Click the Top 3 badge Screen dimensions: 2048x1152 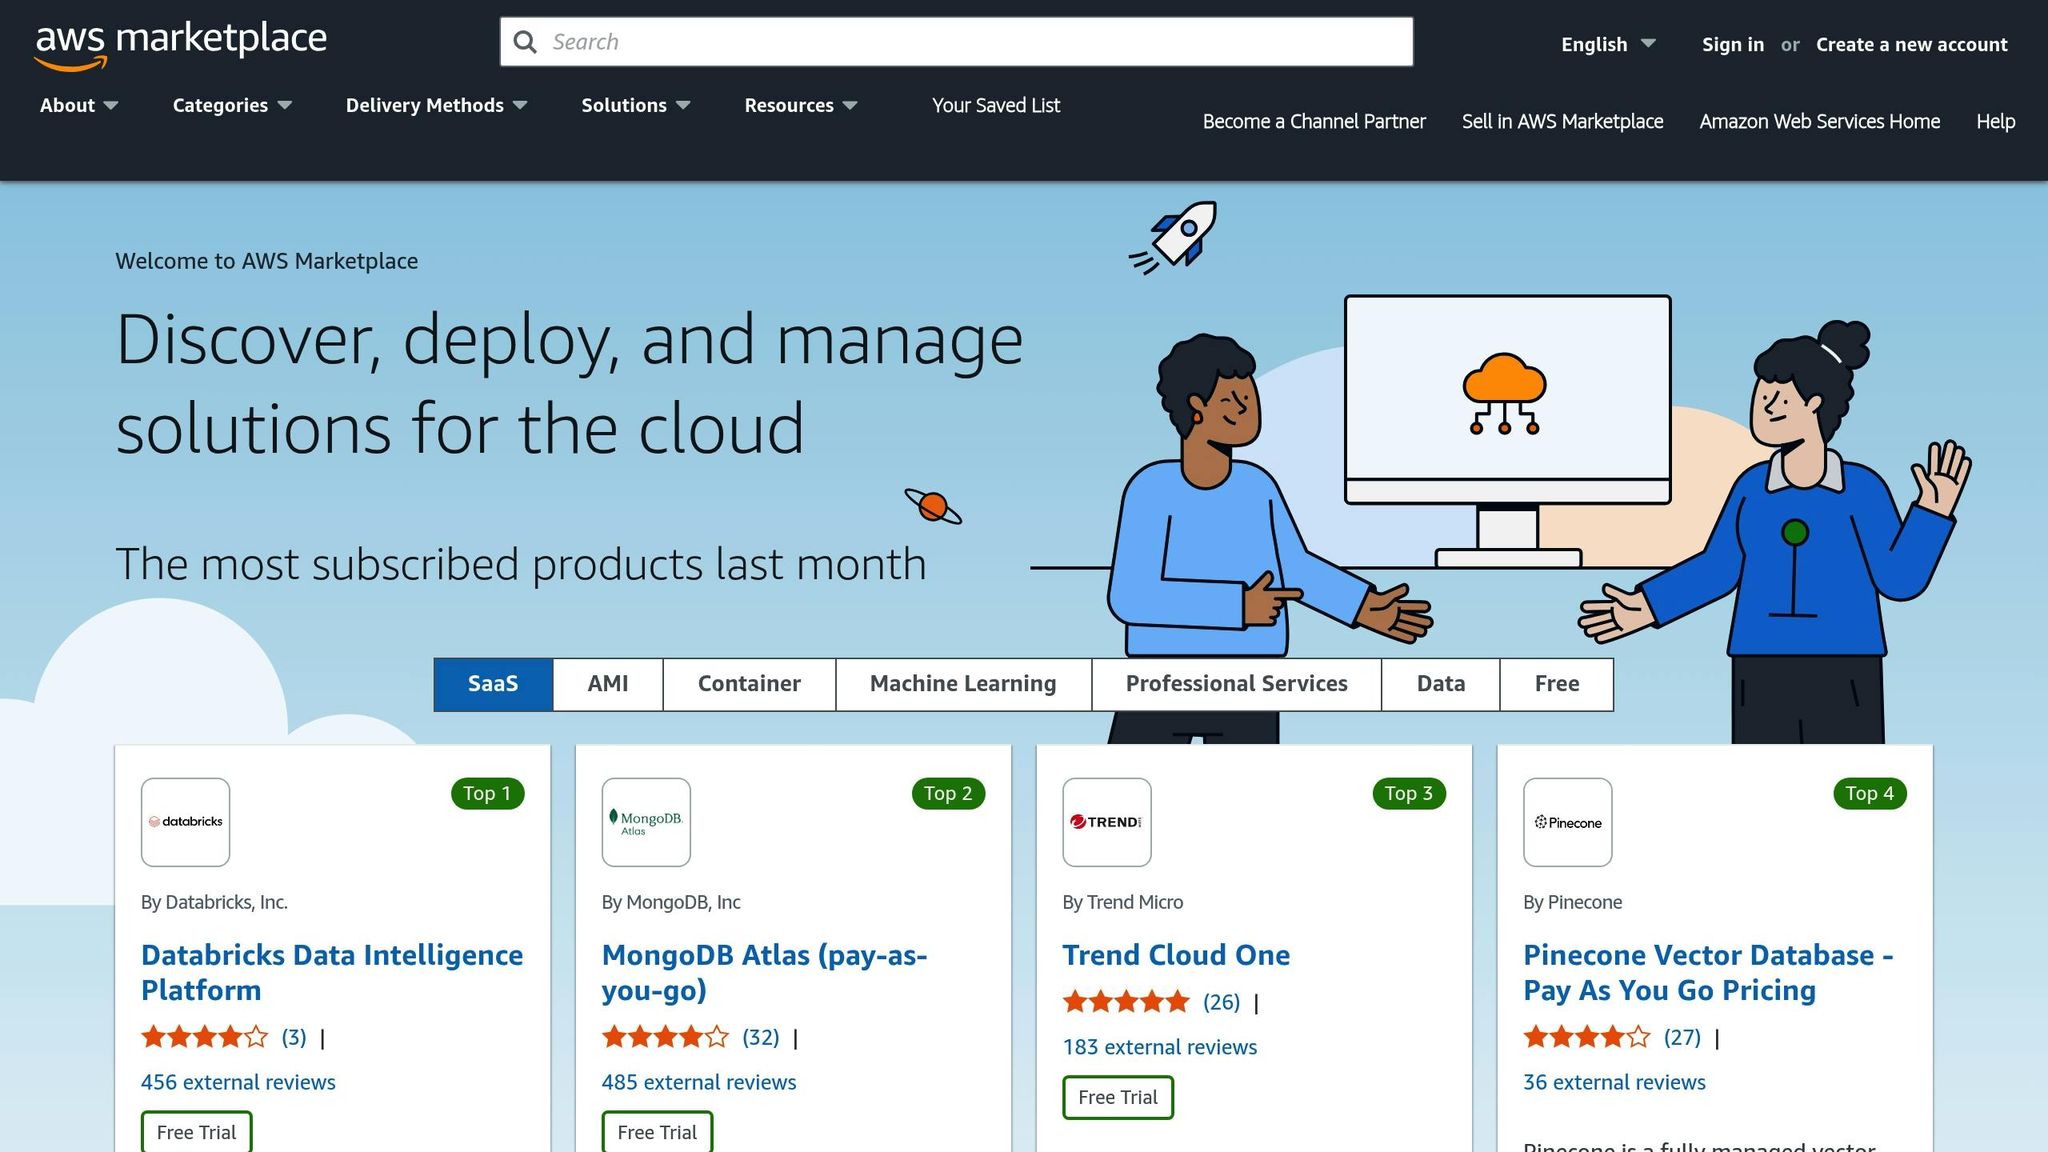pyautogui.click(x=1409, y=793)
